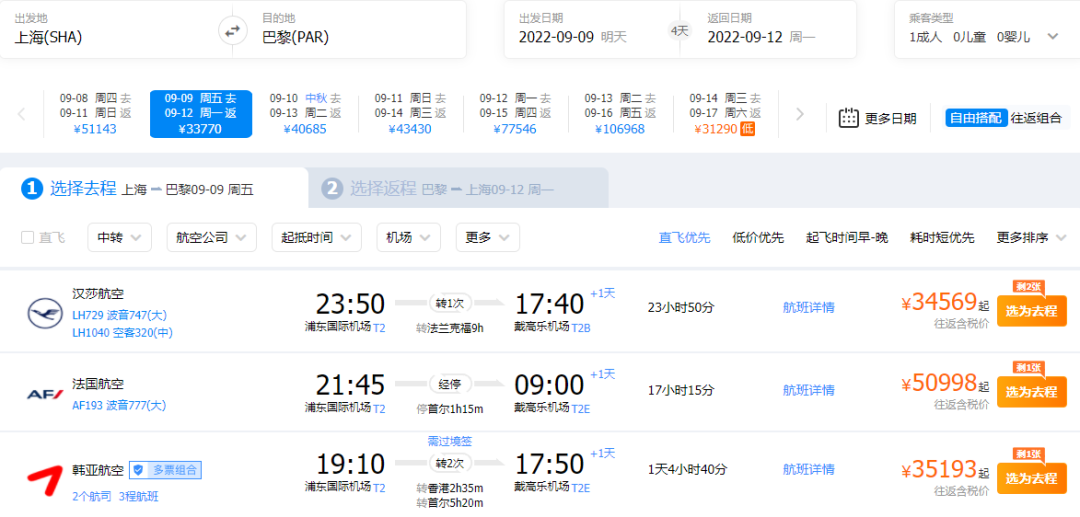Swap departure and destination cities
This screenshot has width=1080, height=517.
coord(232,30)
